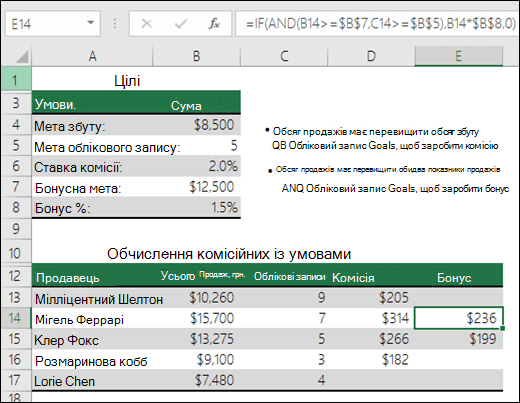Select the $15,700 sales cell
Image resolution: width=520 pixels, height=403 pixels.
click(197, 318)
